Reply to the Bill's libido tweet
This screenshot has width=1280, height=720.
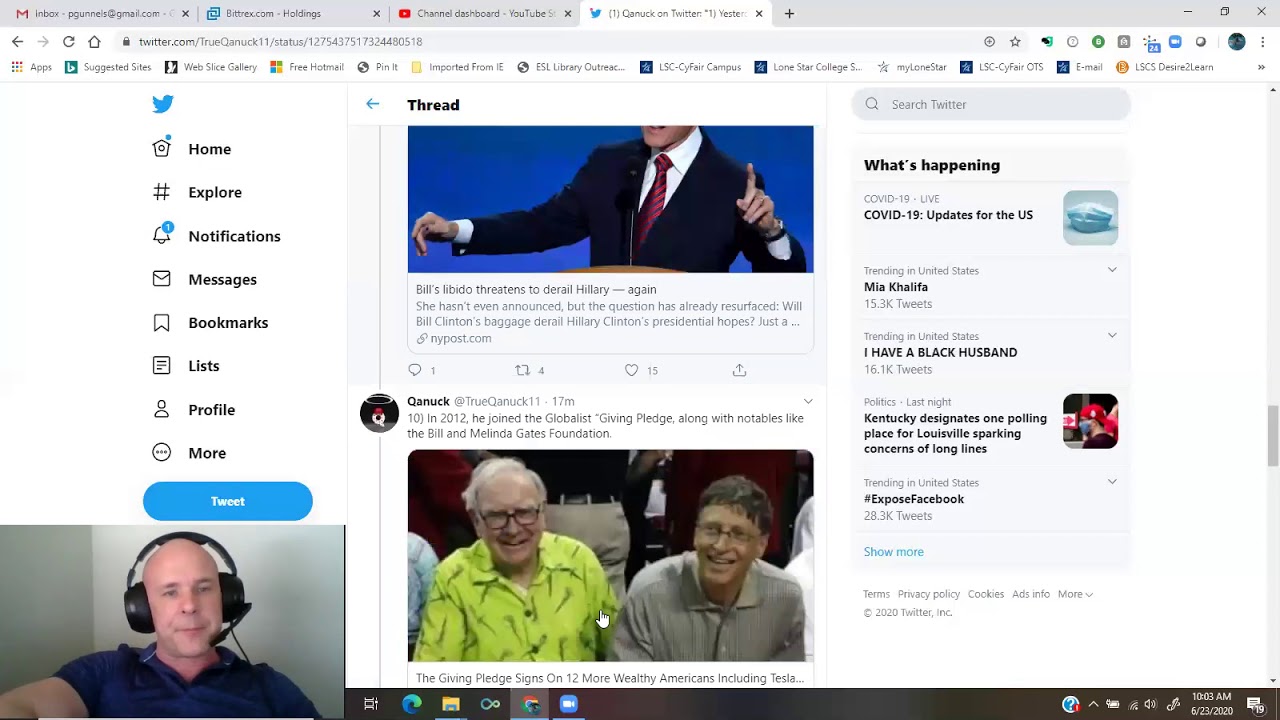pos(415,370)
